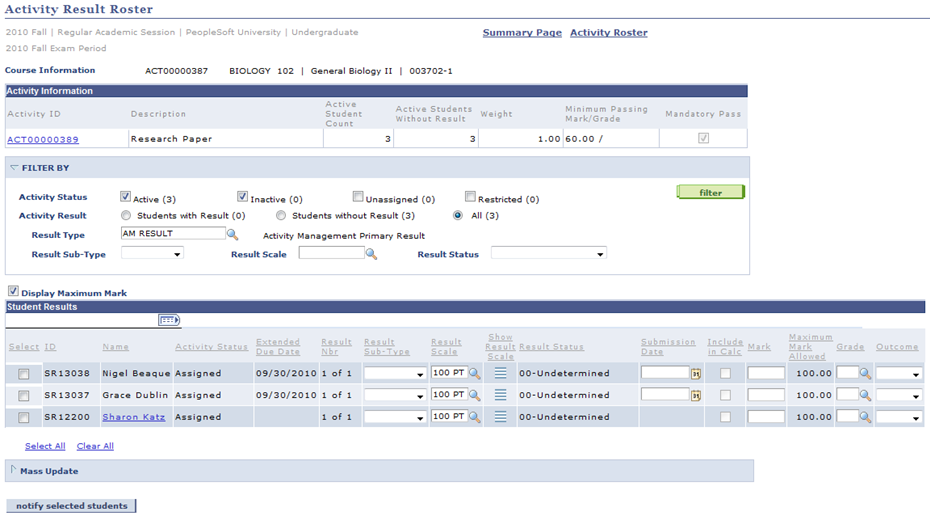Check Include in Calc for Nigel Beaque
Viewport: 930px width, 515px height.
(x=725, y=374)
